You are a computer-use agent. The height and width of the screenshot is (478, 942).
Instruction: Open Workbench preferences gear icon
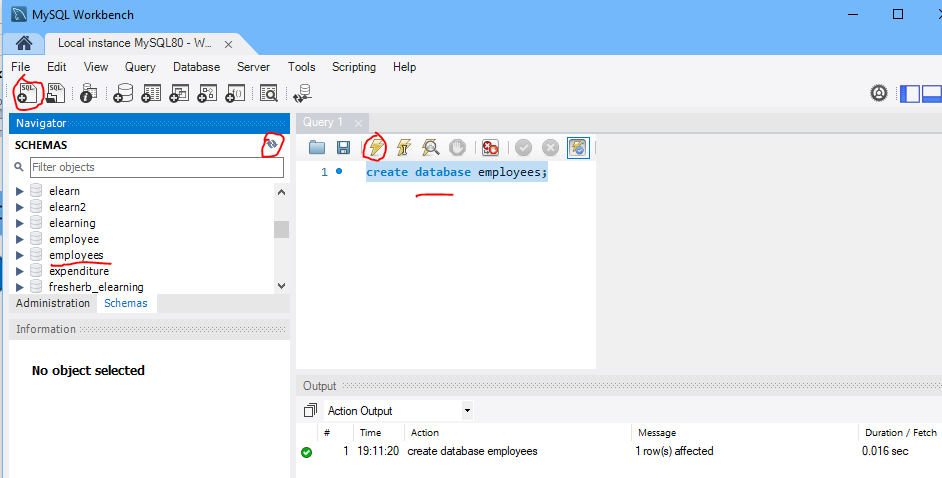(879, 93)
